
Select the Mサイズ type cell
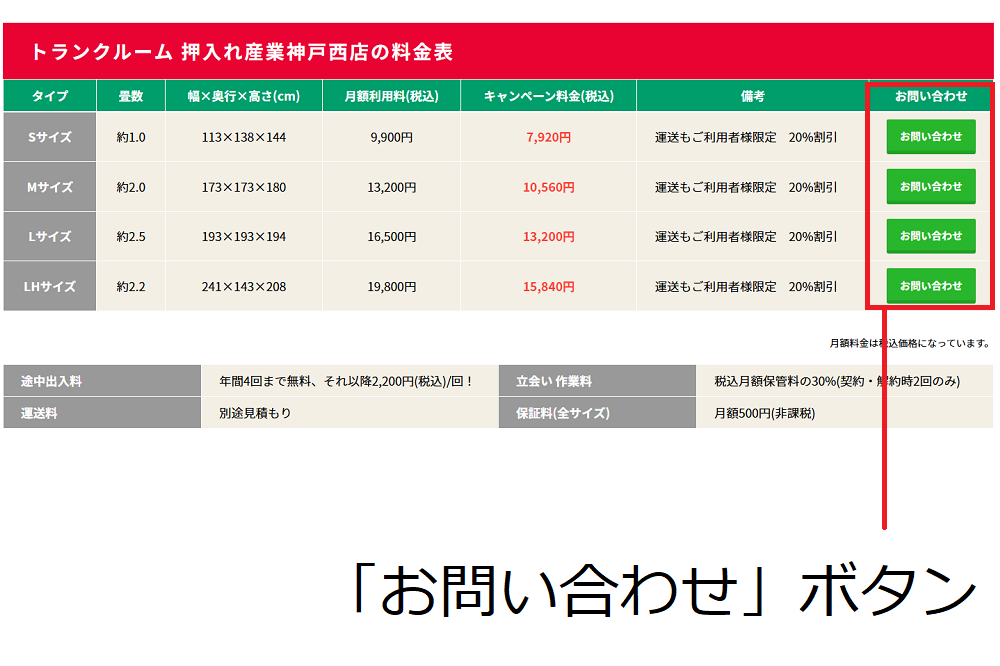pyautogui.click(x=50, y=187)
